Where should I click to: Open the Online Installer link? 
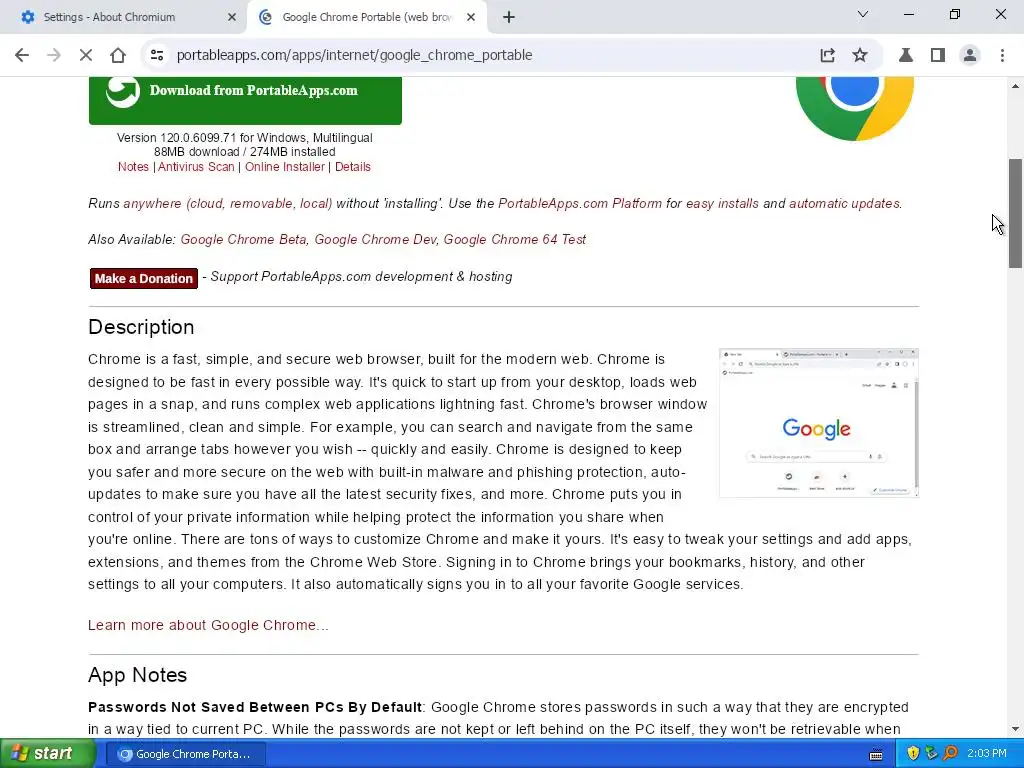coord(285,167)
